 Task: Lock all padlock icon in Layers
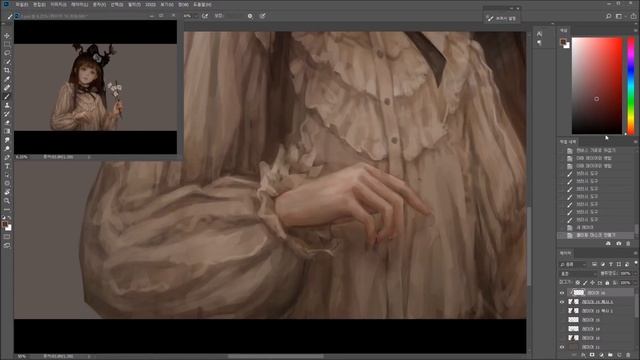click(607, 282)
